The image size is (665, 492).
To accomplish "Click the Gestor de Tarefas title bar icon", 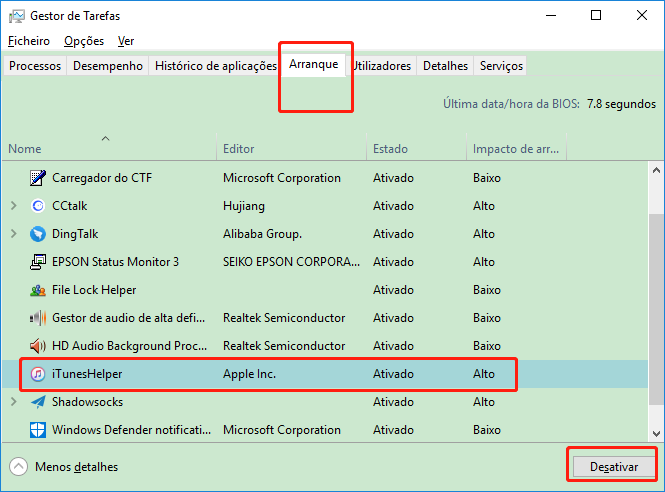I will click(x=17, y=16).
